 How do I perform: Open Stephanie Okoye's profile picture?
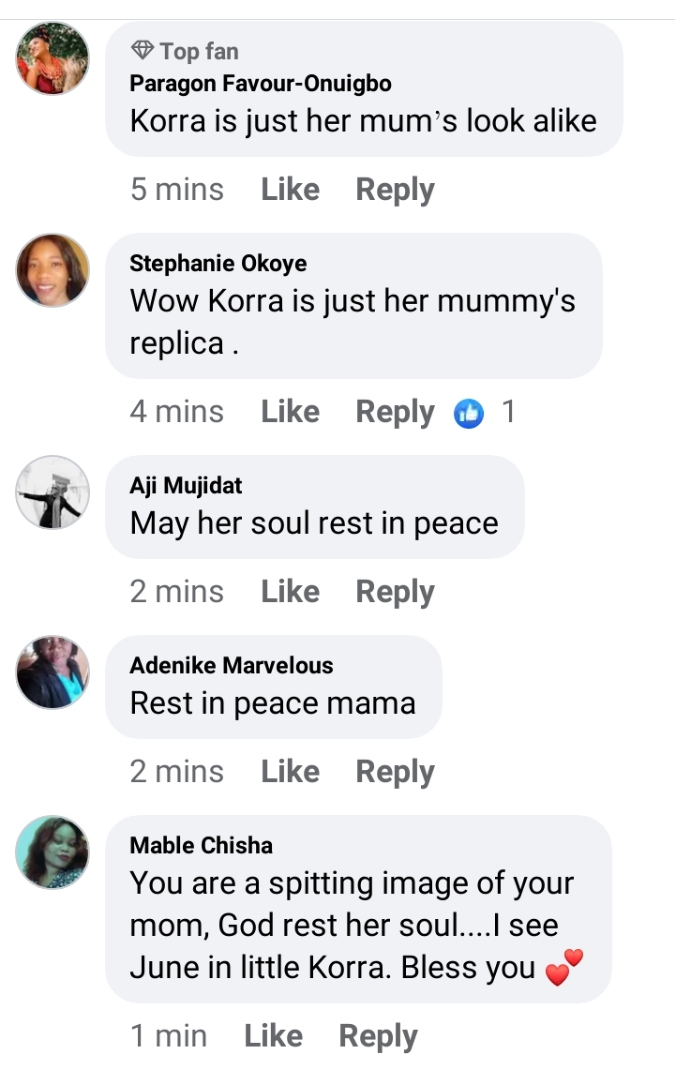(53, 270)
